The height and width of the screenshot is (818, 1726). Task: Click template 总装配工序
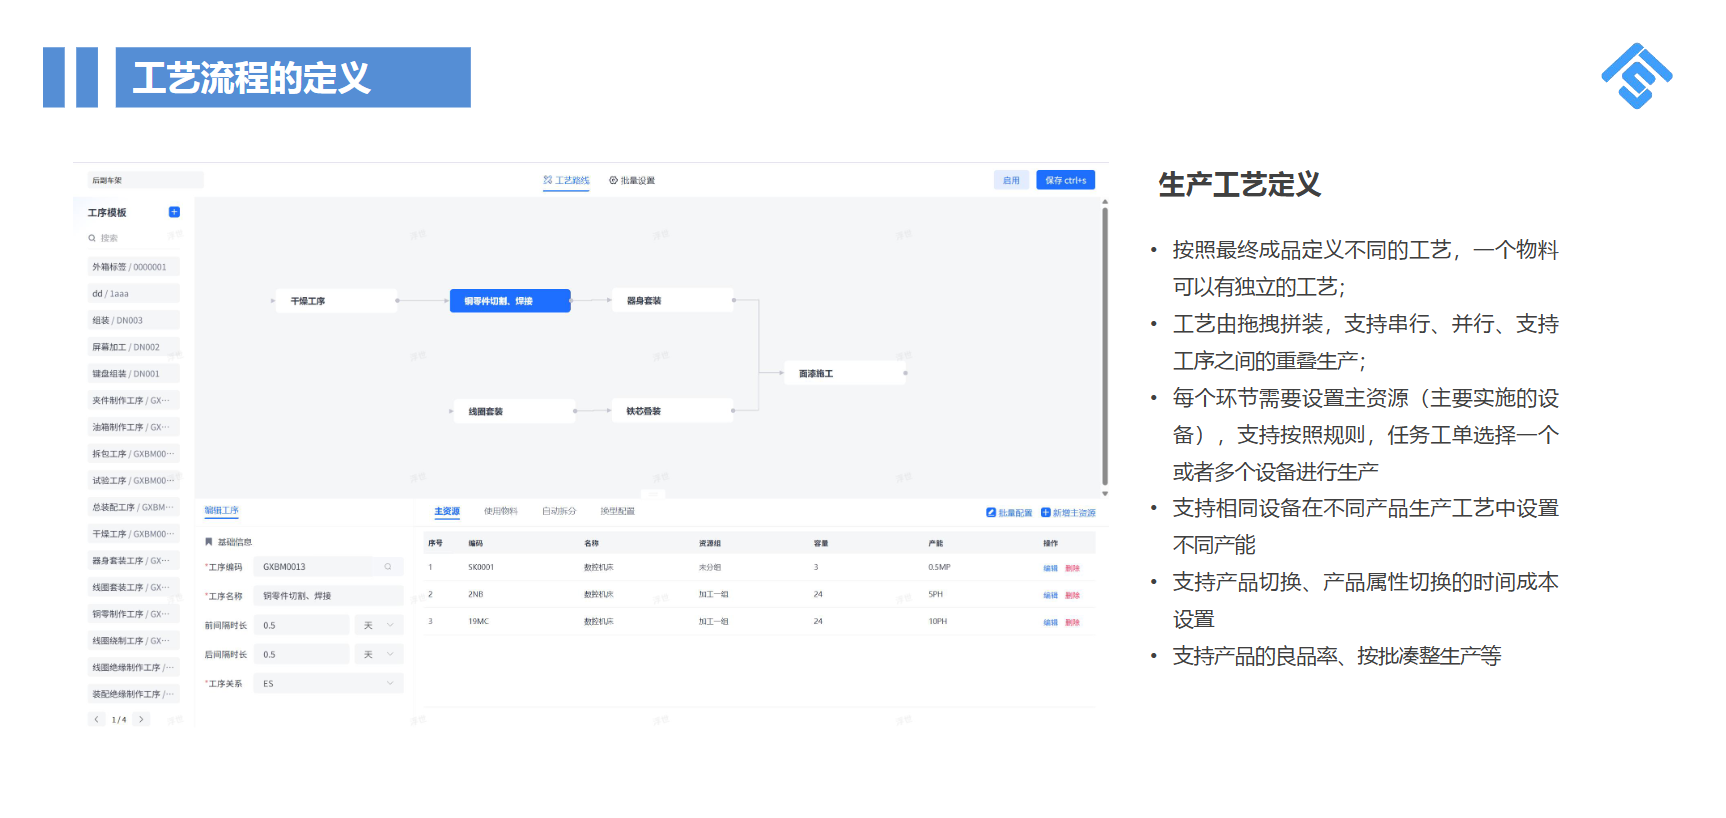pos(133,507)
